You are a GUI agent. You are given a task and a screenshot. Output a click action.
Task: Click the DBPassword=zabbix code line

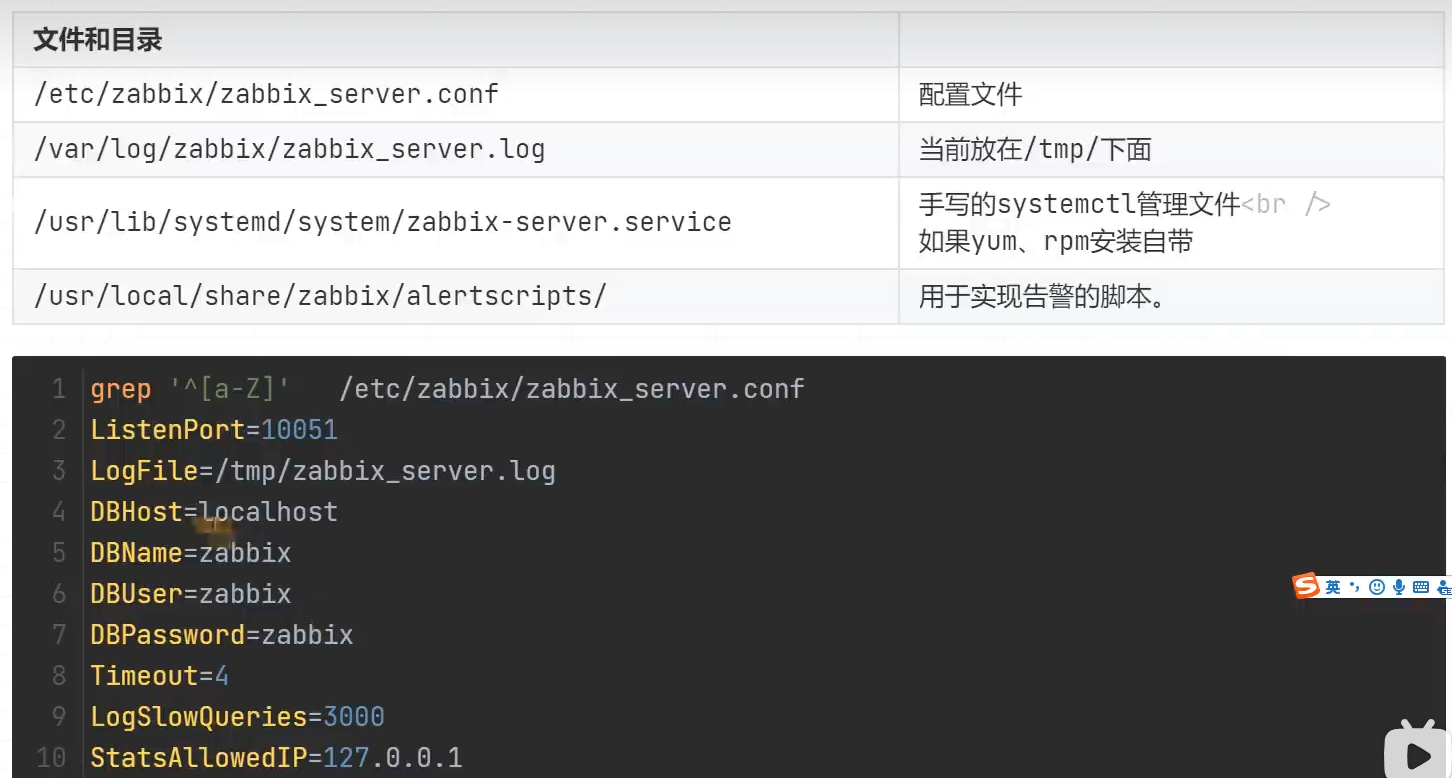pos(222,635)
